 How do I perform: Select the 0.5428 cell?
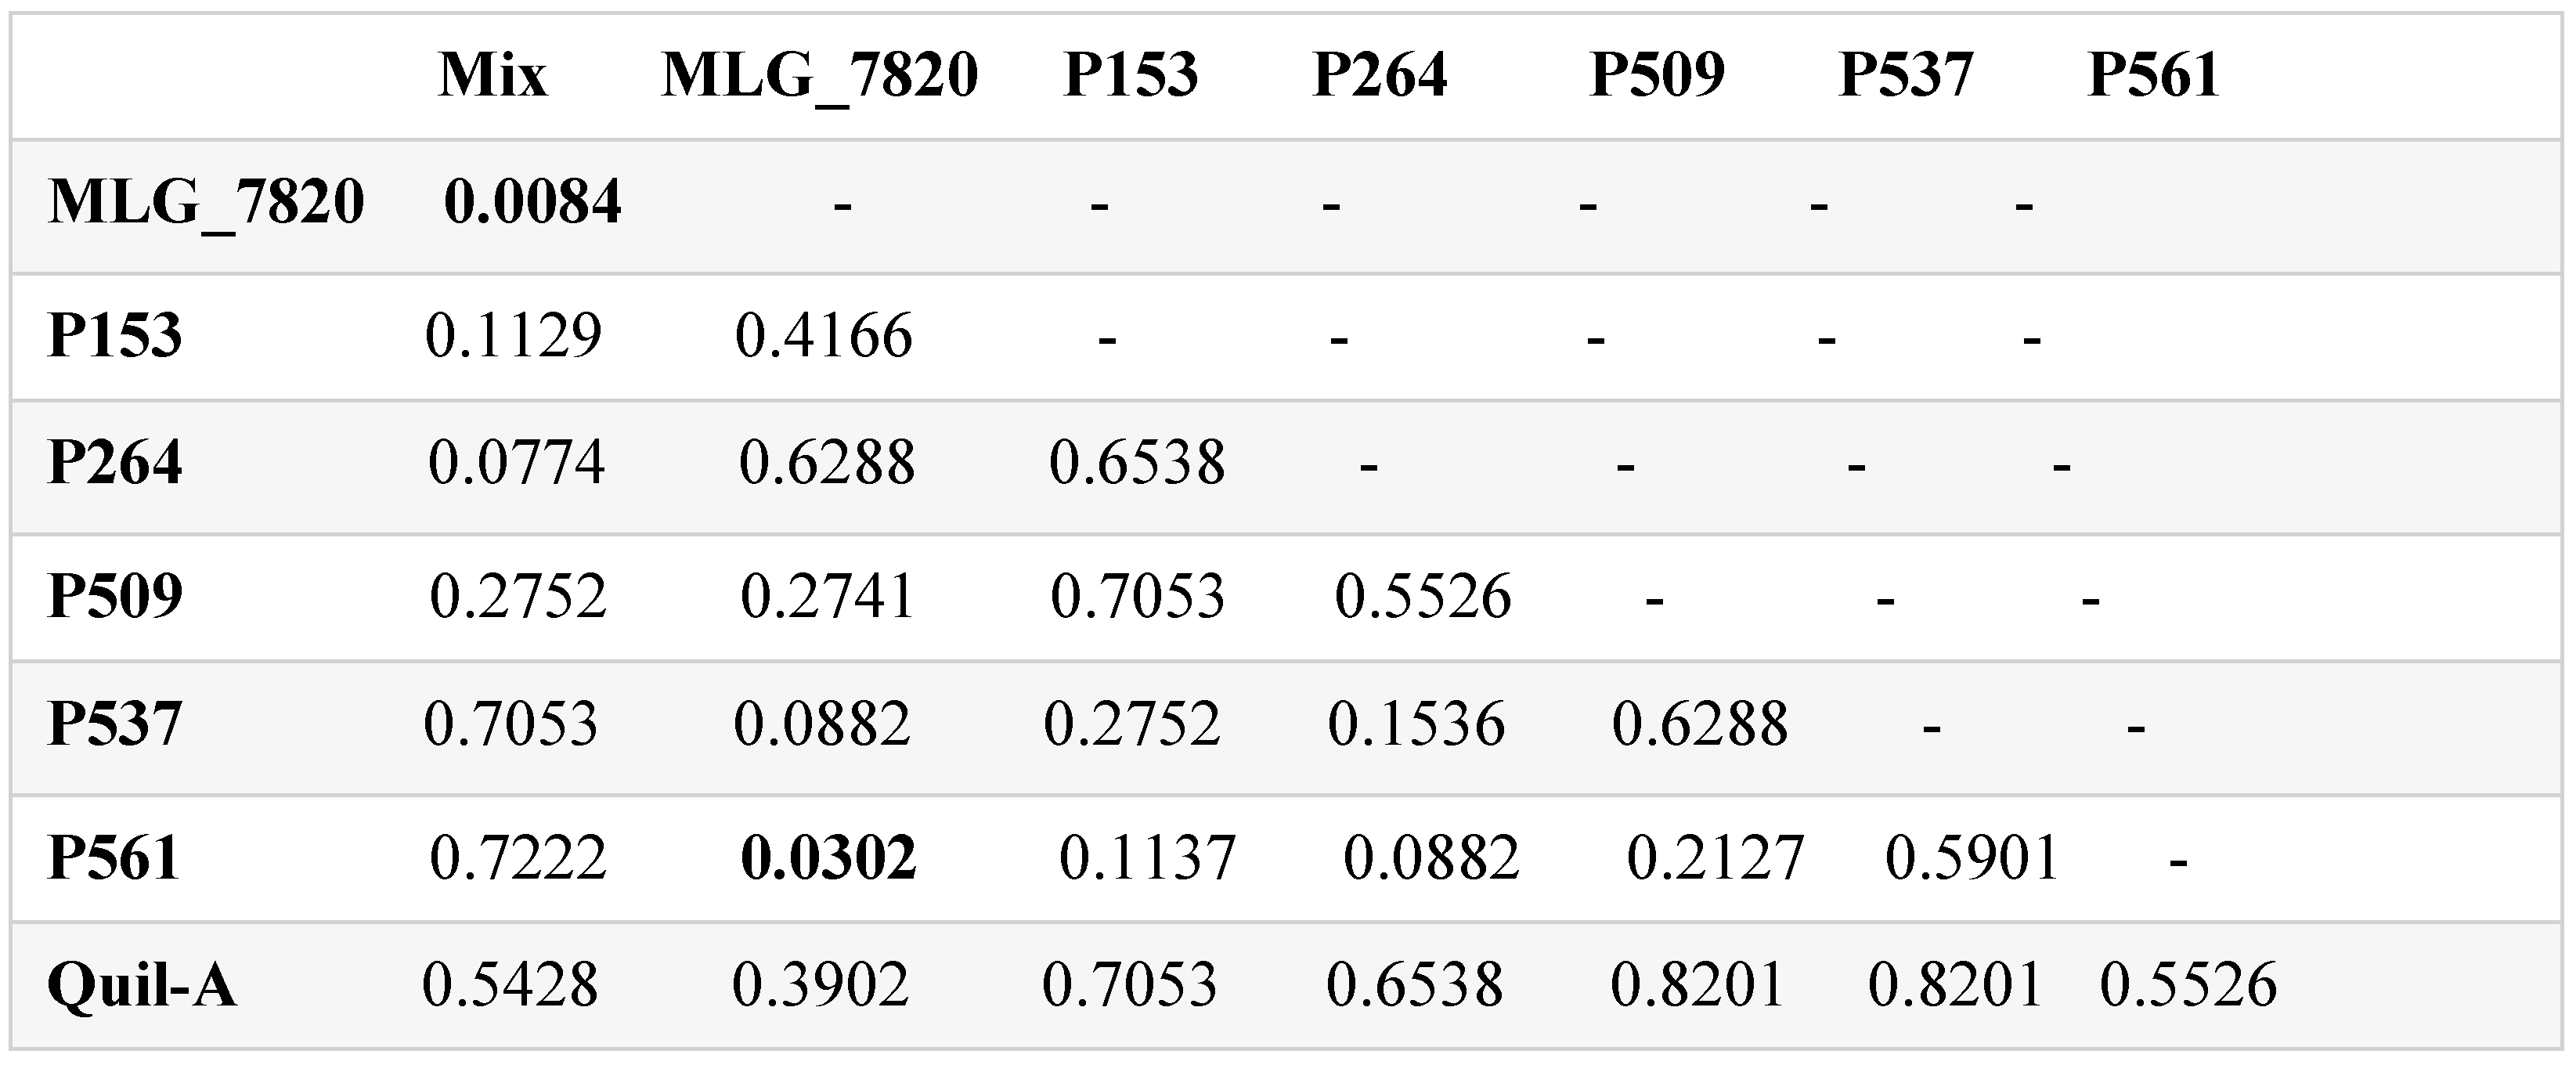point(510,985)
